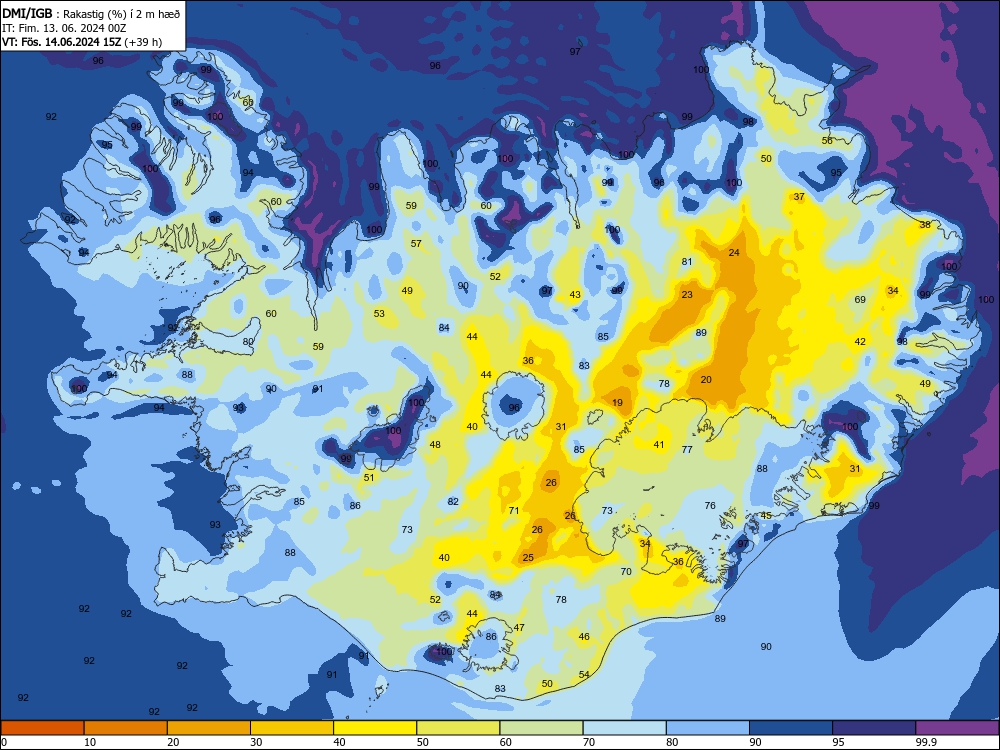Click the 99.9 legend tick label
Screen dimensions: 1000x750
(x=926, y=742)
